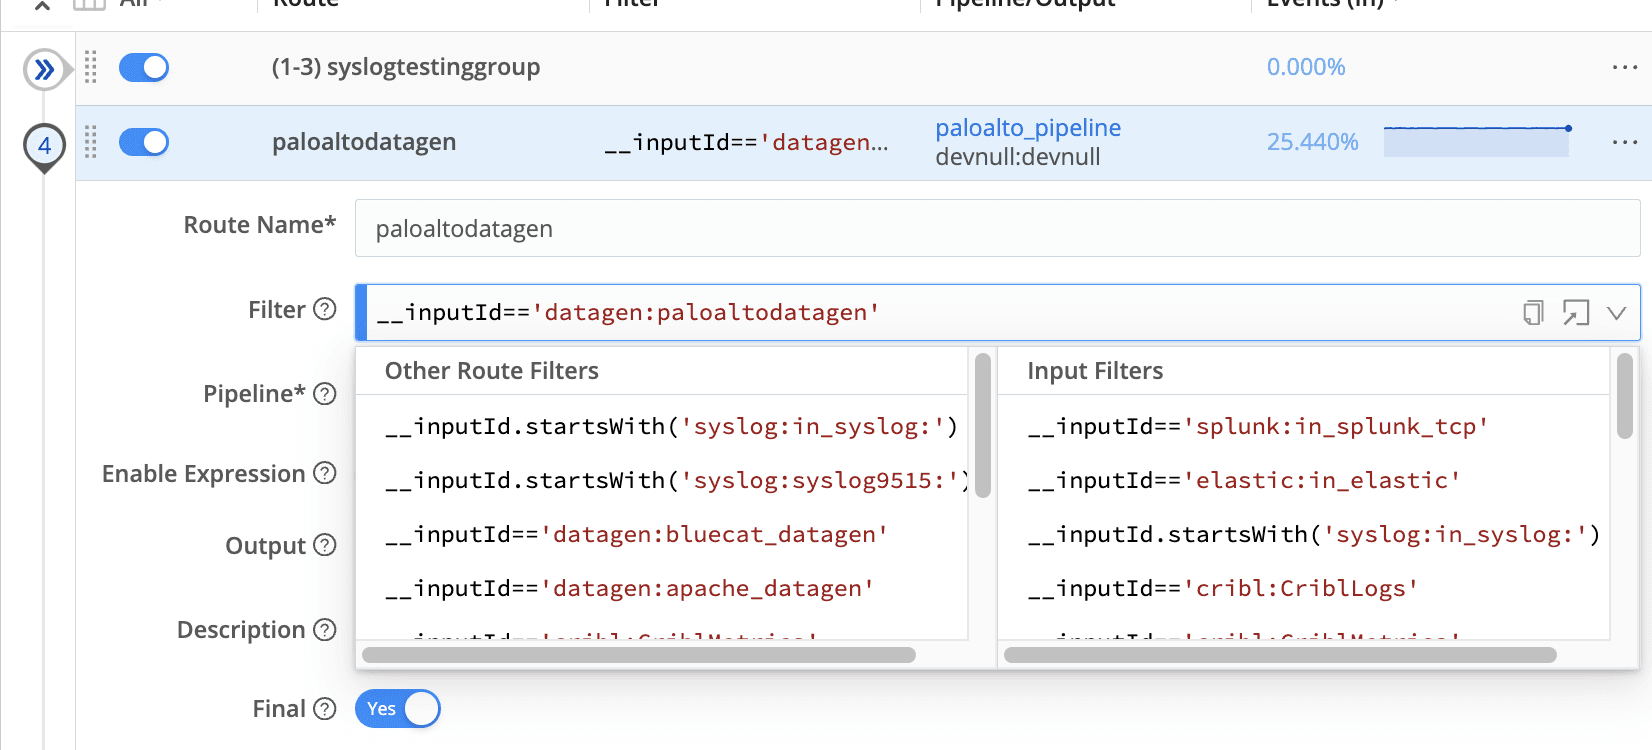Screen dimensions: 1652x750
Task: Click the help icon next to Filter
Action: [x=325, y=309]
